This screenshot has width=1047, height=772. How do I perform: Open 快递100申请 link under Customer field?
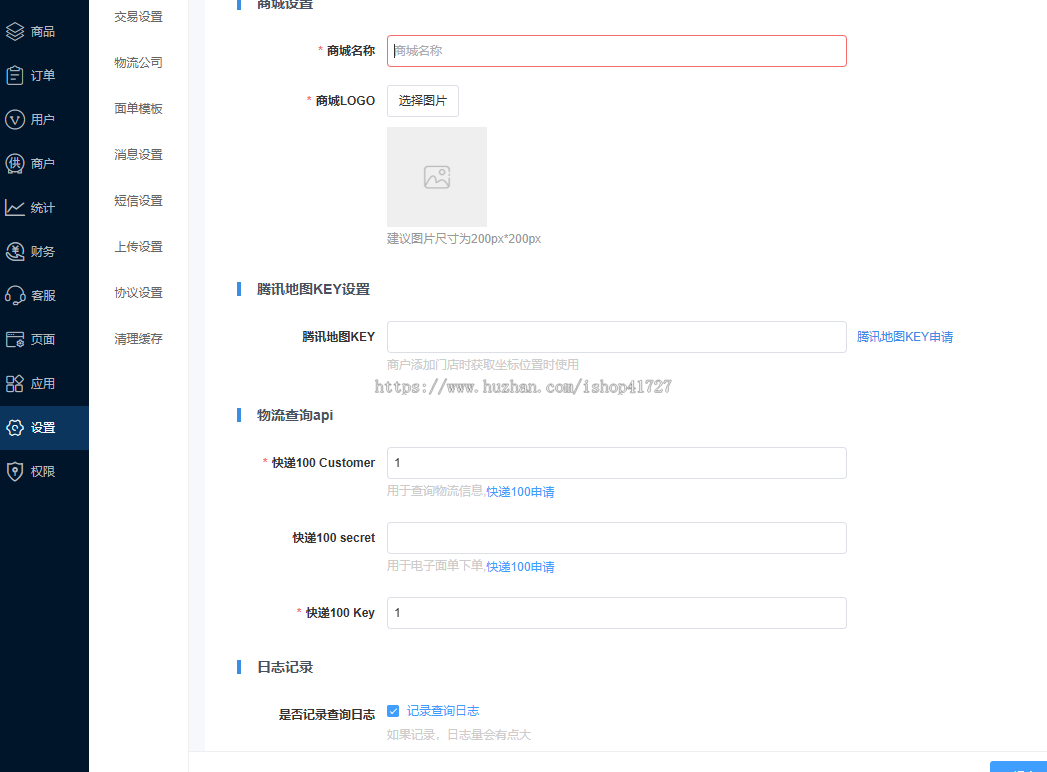[520, 492]
